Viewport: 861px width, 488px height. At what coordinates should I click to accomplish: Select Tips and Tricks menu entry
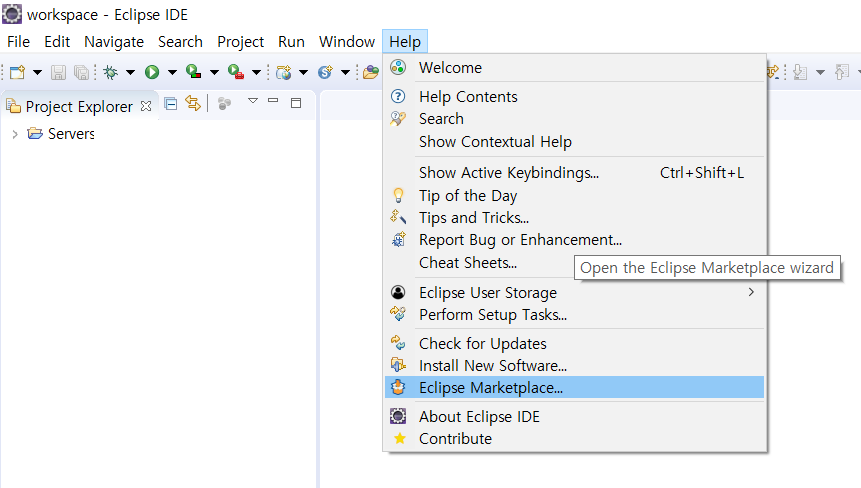tap(574, 217)
